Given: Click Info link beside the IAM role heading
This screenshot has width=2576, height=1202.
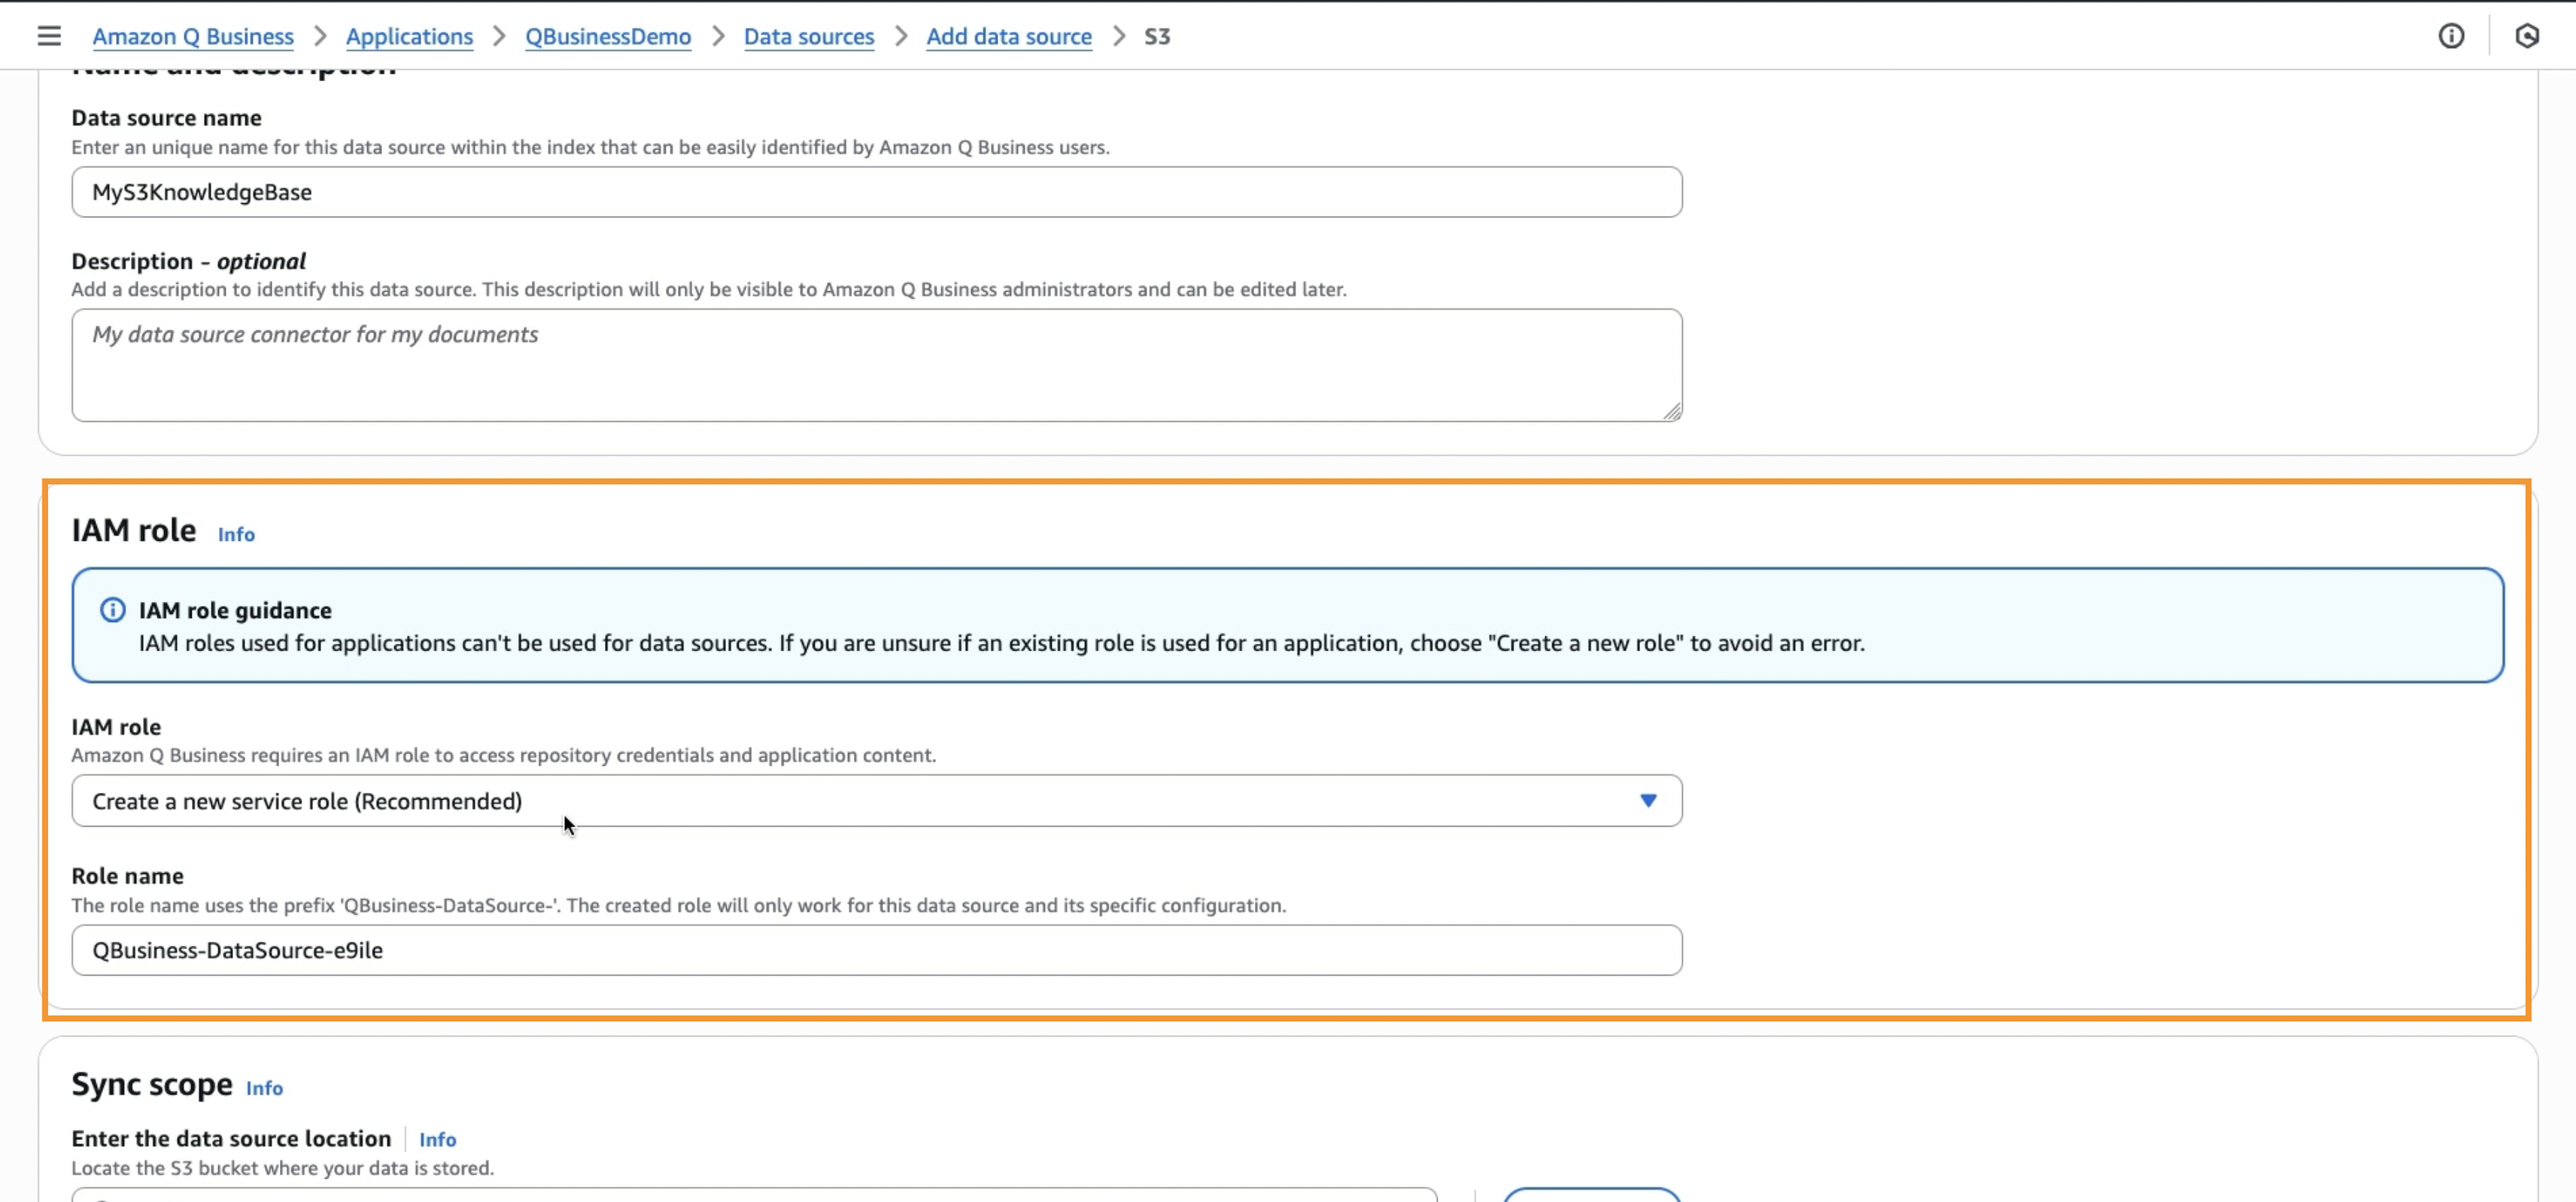Looking at the screenshot, I should coord(236,534).
